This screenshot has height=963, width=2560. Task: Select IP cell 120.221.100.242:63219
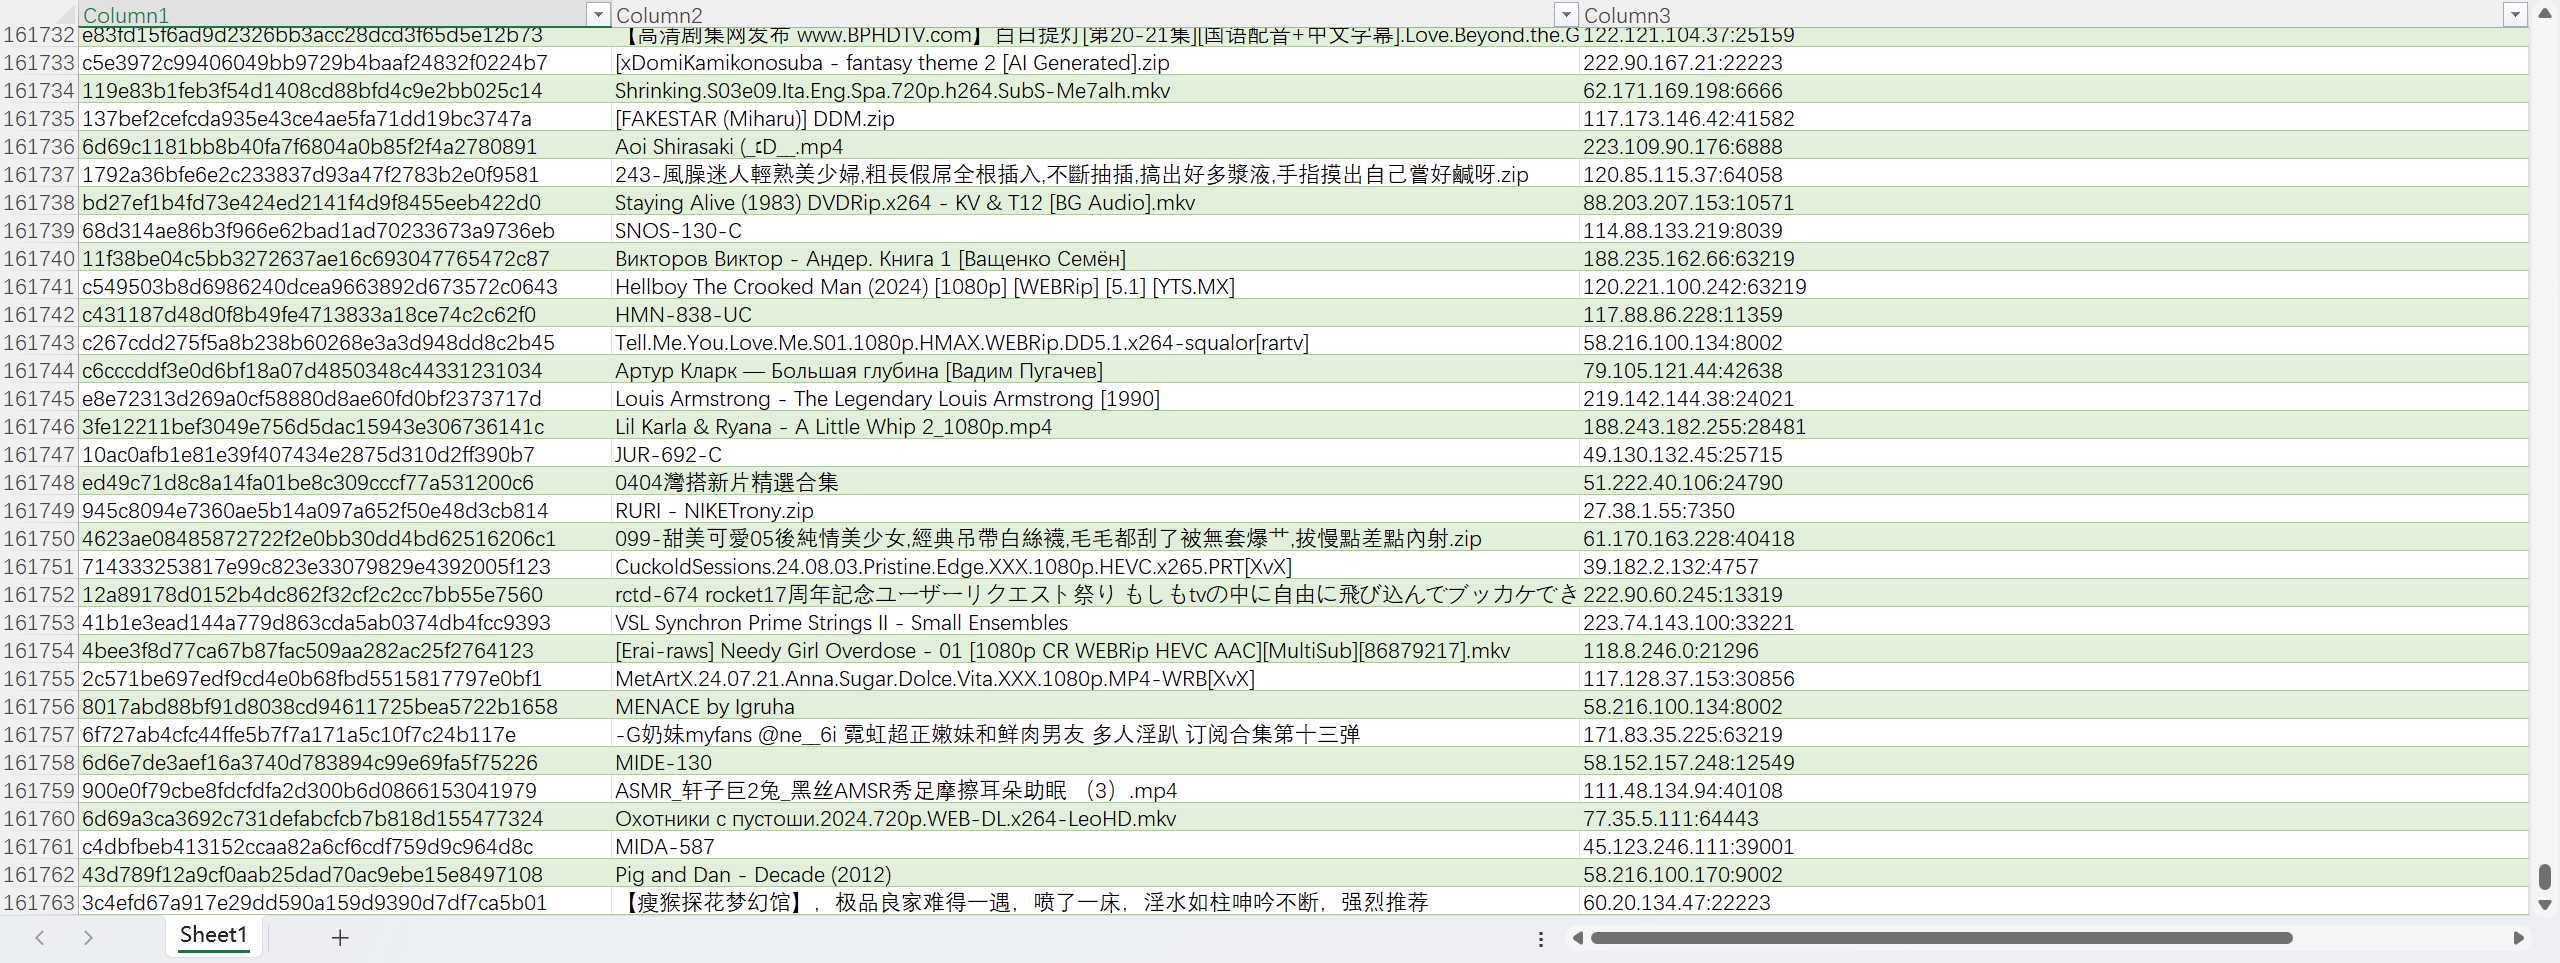tap(2054, 286)
